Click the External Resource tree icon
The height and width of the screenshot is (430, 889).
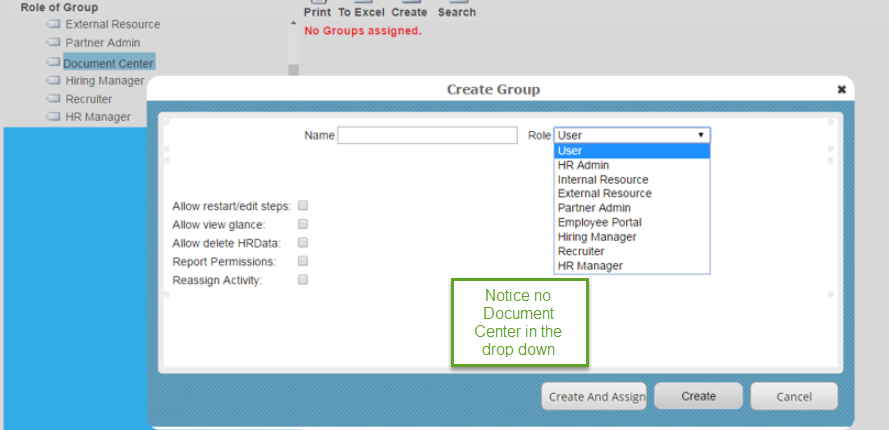[53, 24]
